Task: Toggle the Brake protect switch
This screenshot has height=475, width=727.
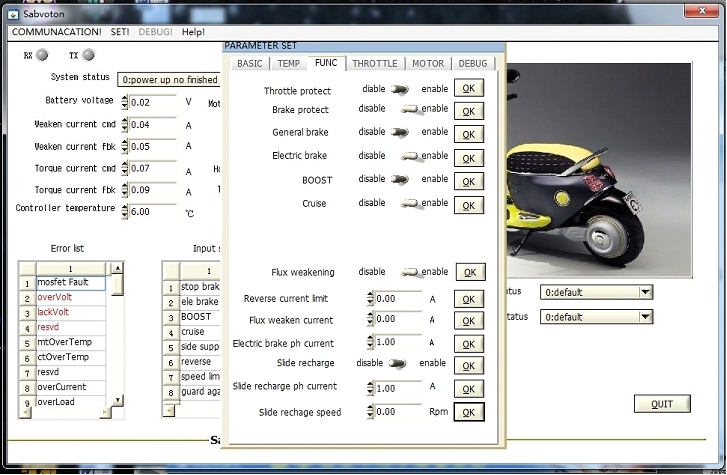Action: tap(408, 110)
